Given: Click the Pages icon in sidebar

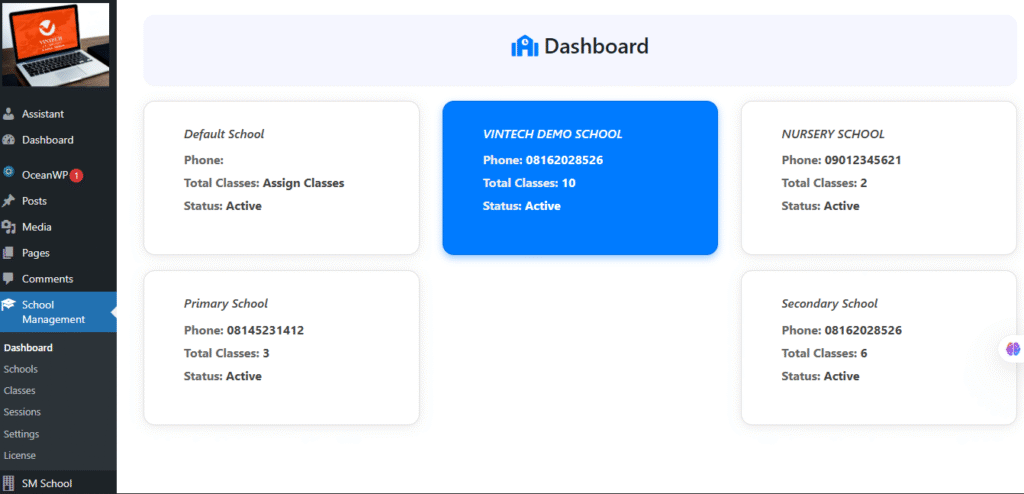Looking at the screenshot, I should [9, 253].
